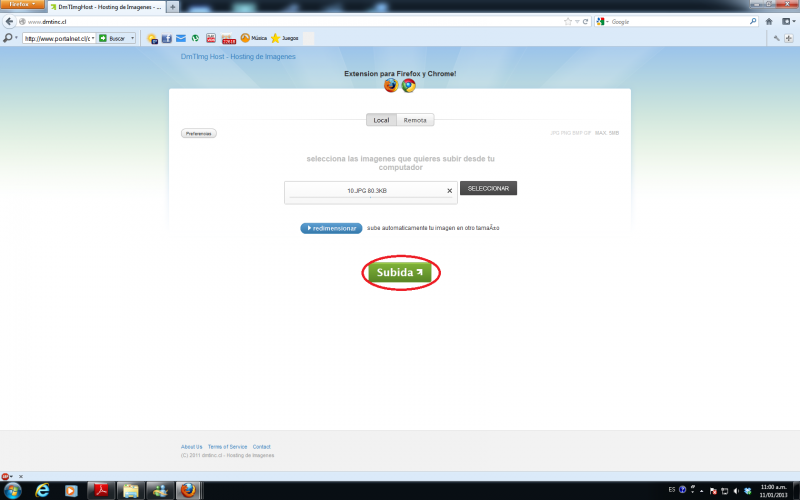Open the Buscar button dropdown arrow

coord(133,38)
